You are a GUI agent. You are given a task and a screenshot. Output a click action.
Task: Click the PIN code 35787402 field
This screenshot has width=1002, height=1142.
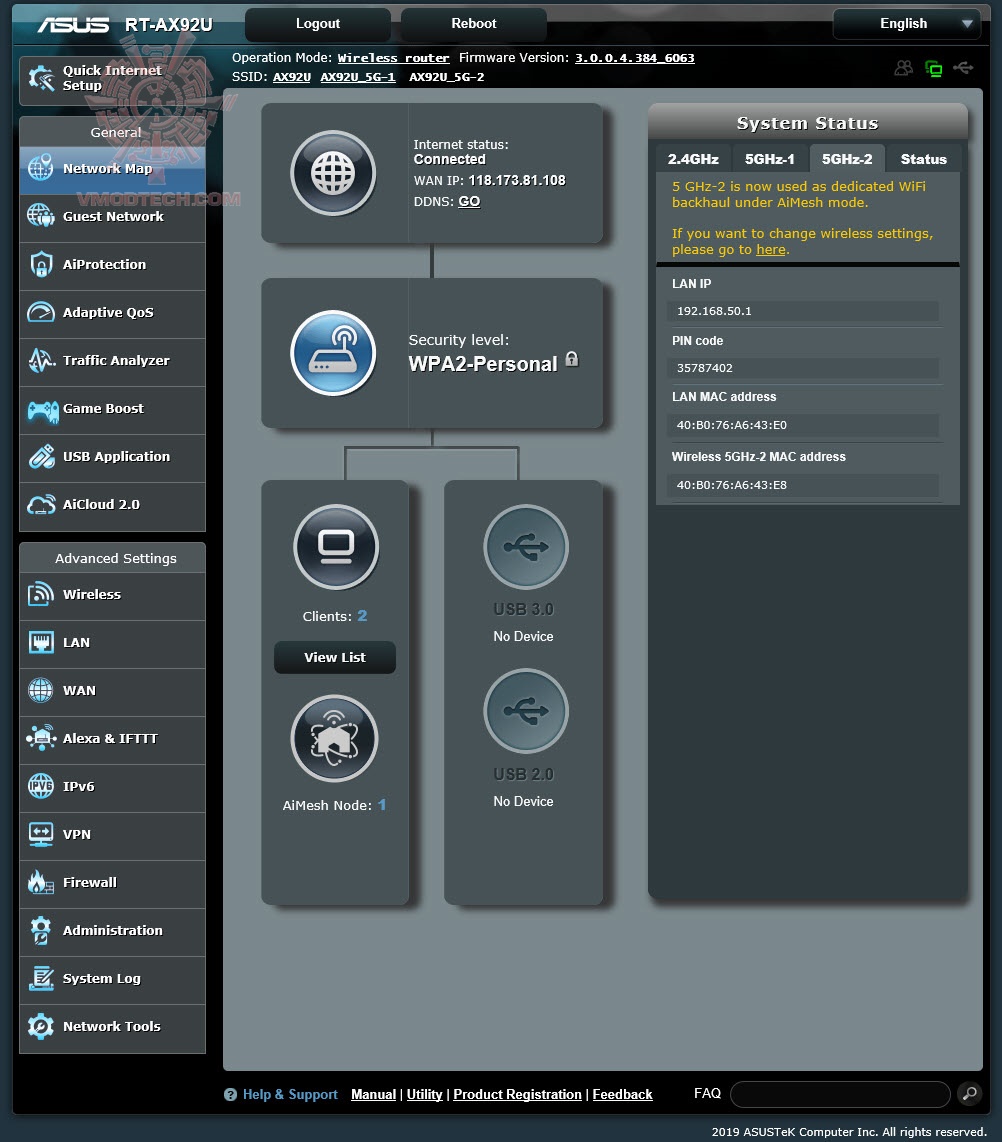[x=802, y=368]
